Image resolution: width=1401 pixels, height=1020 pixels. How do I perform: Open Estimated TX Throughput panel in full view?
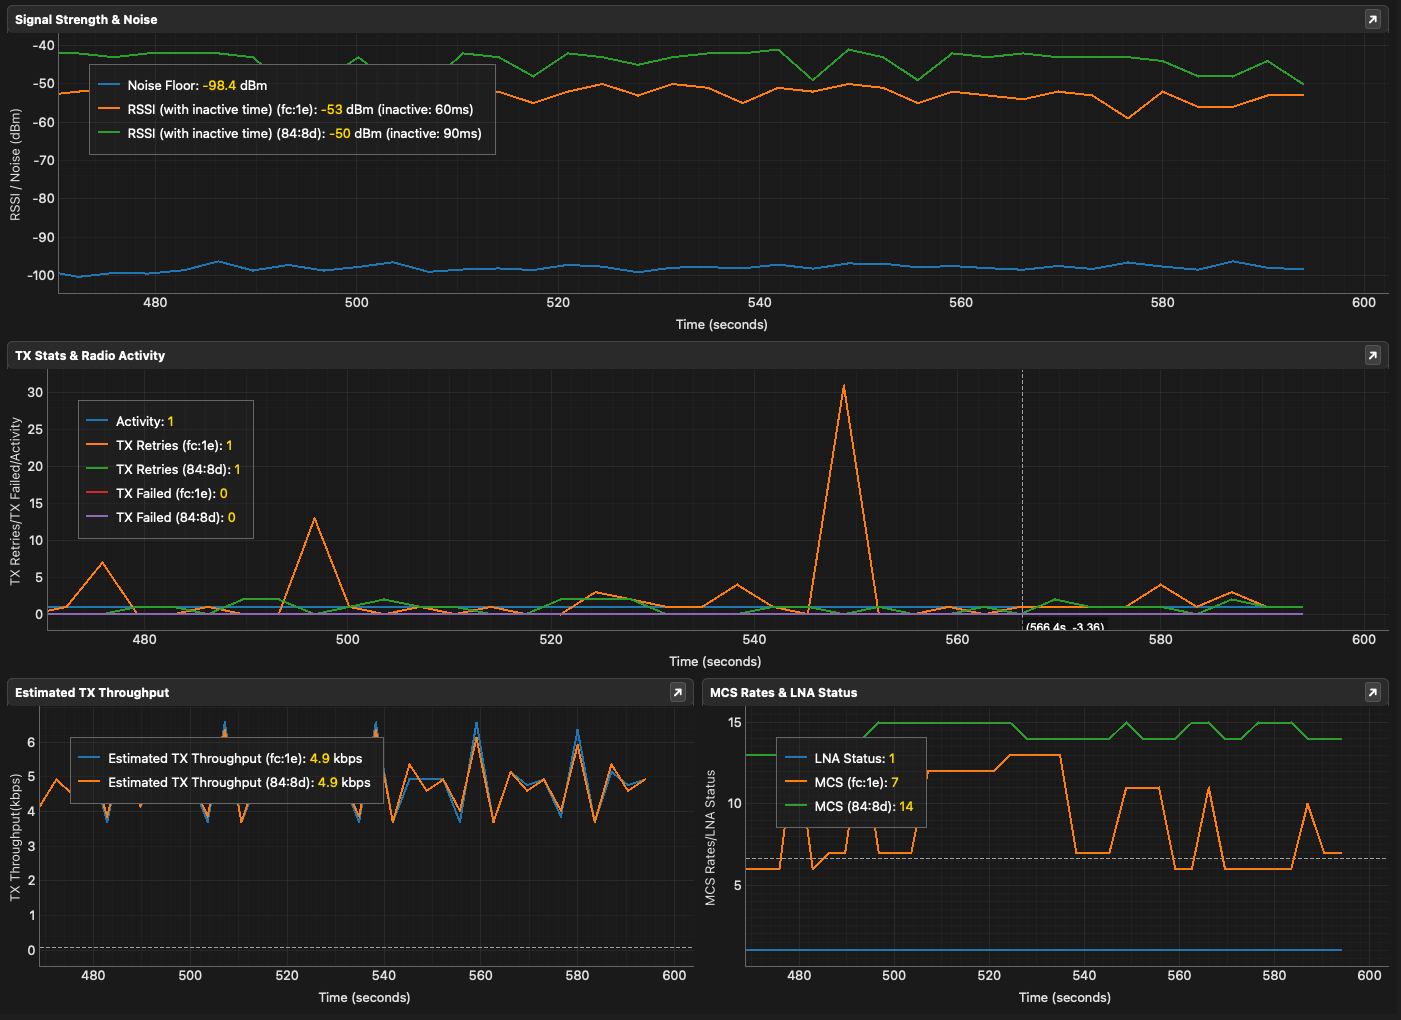click(677, 692)
